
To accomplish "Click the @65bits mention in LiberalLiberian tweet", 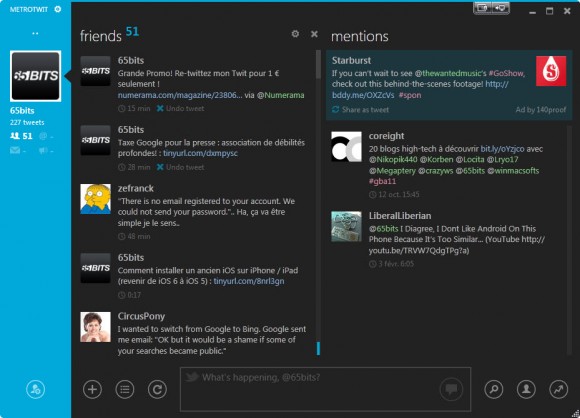I will click(x=384, y=229).
